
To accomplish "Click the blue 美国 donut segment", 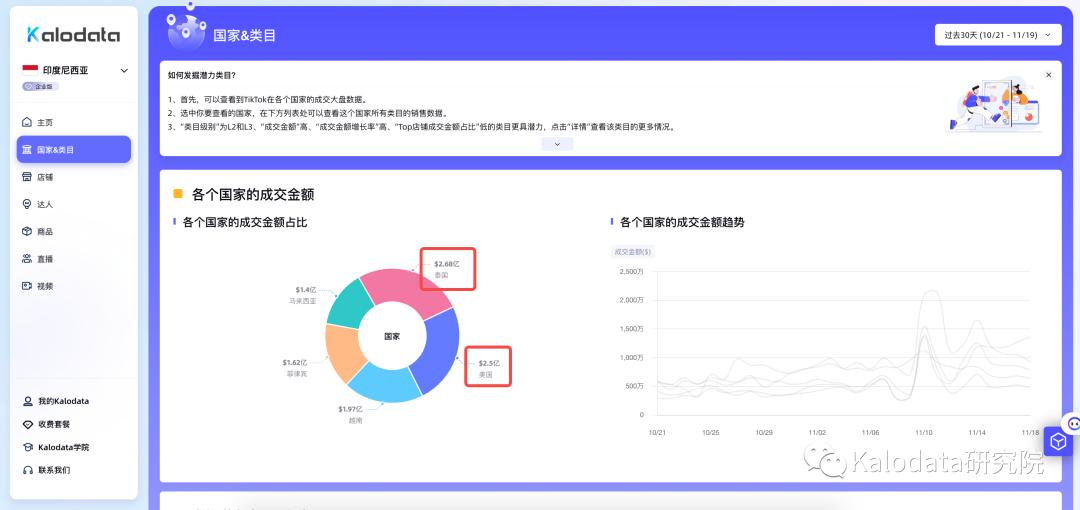I will [x=438, y=350].
